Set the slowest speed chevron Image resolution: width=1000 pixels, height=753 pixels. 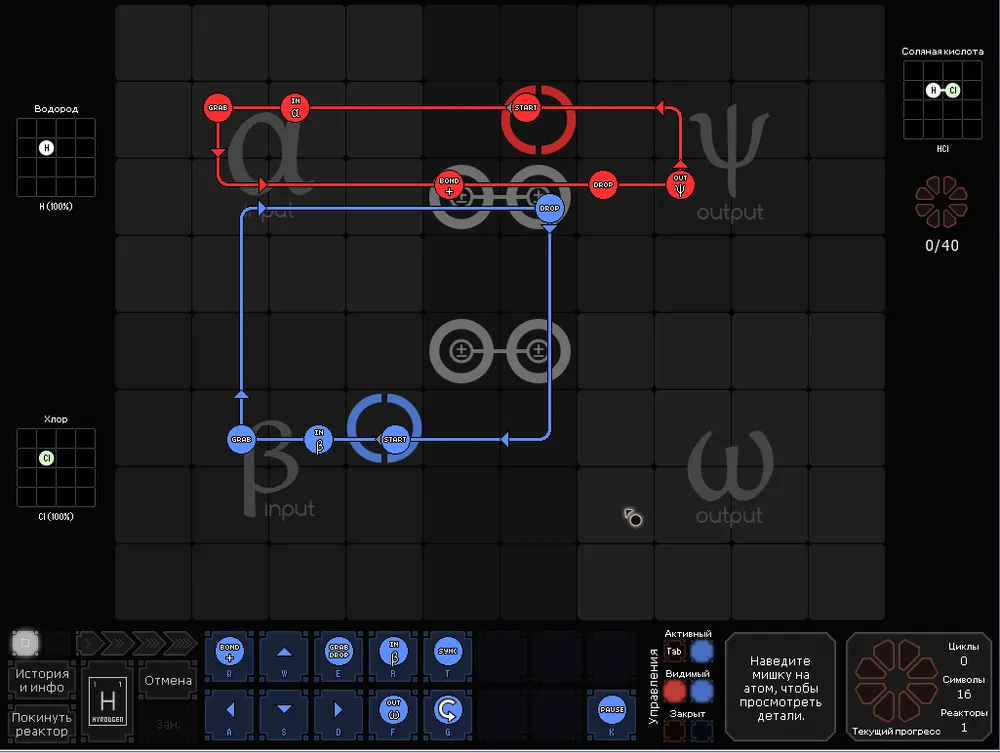coord(90,643)
